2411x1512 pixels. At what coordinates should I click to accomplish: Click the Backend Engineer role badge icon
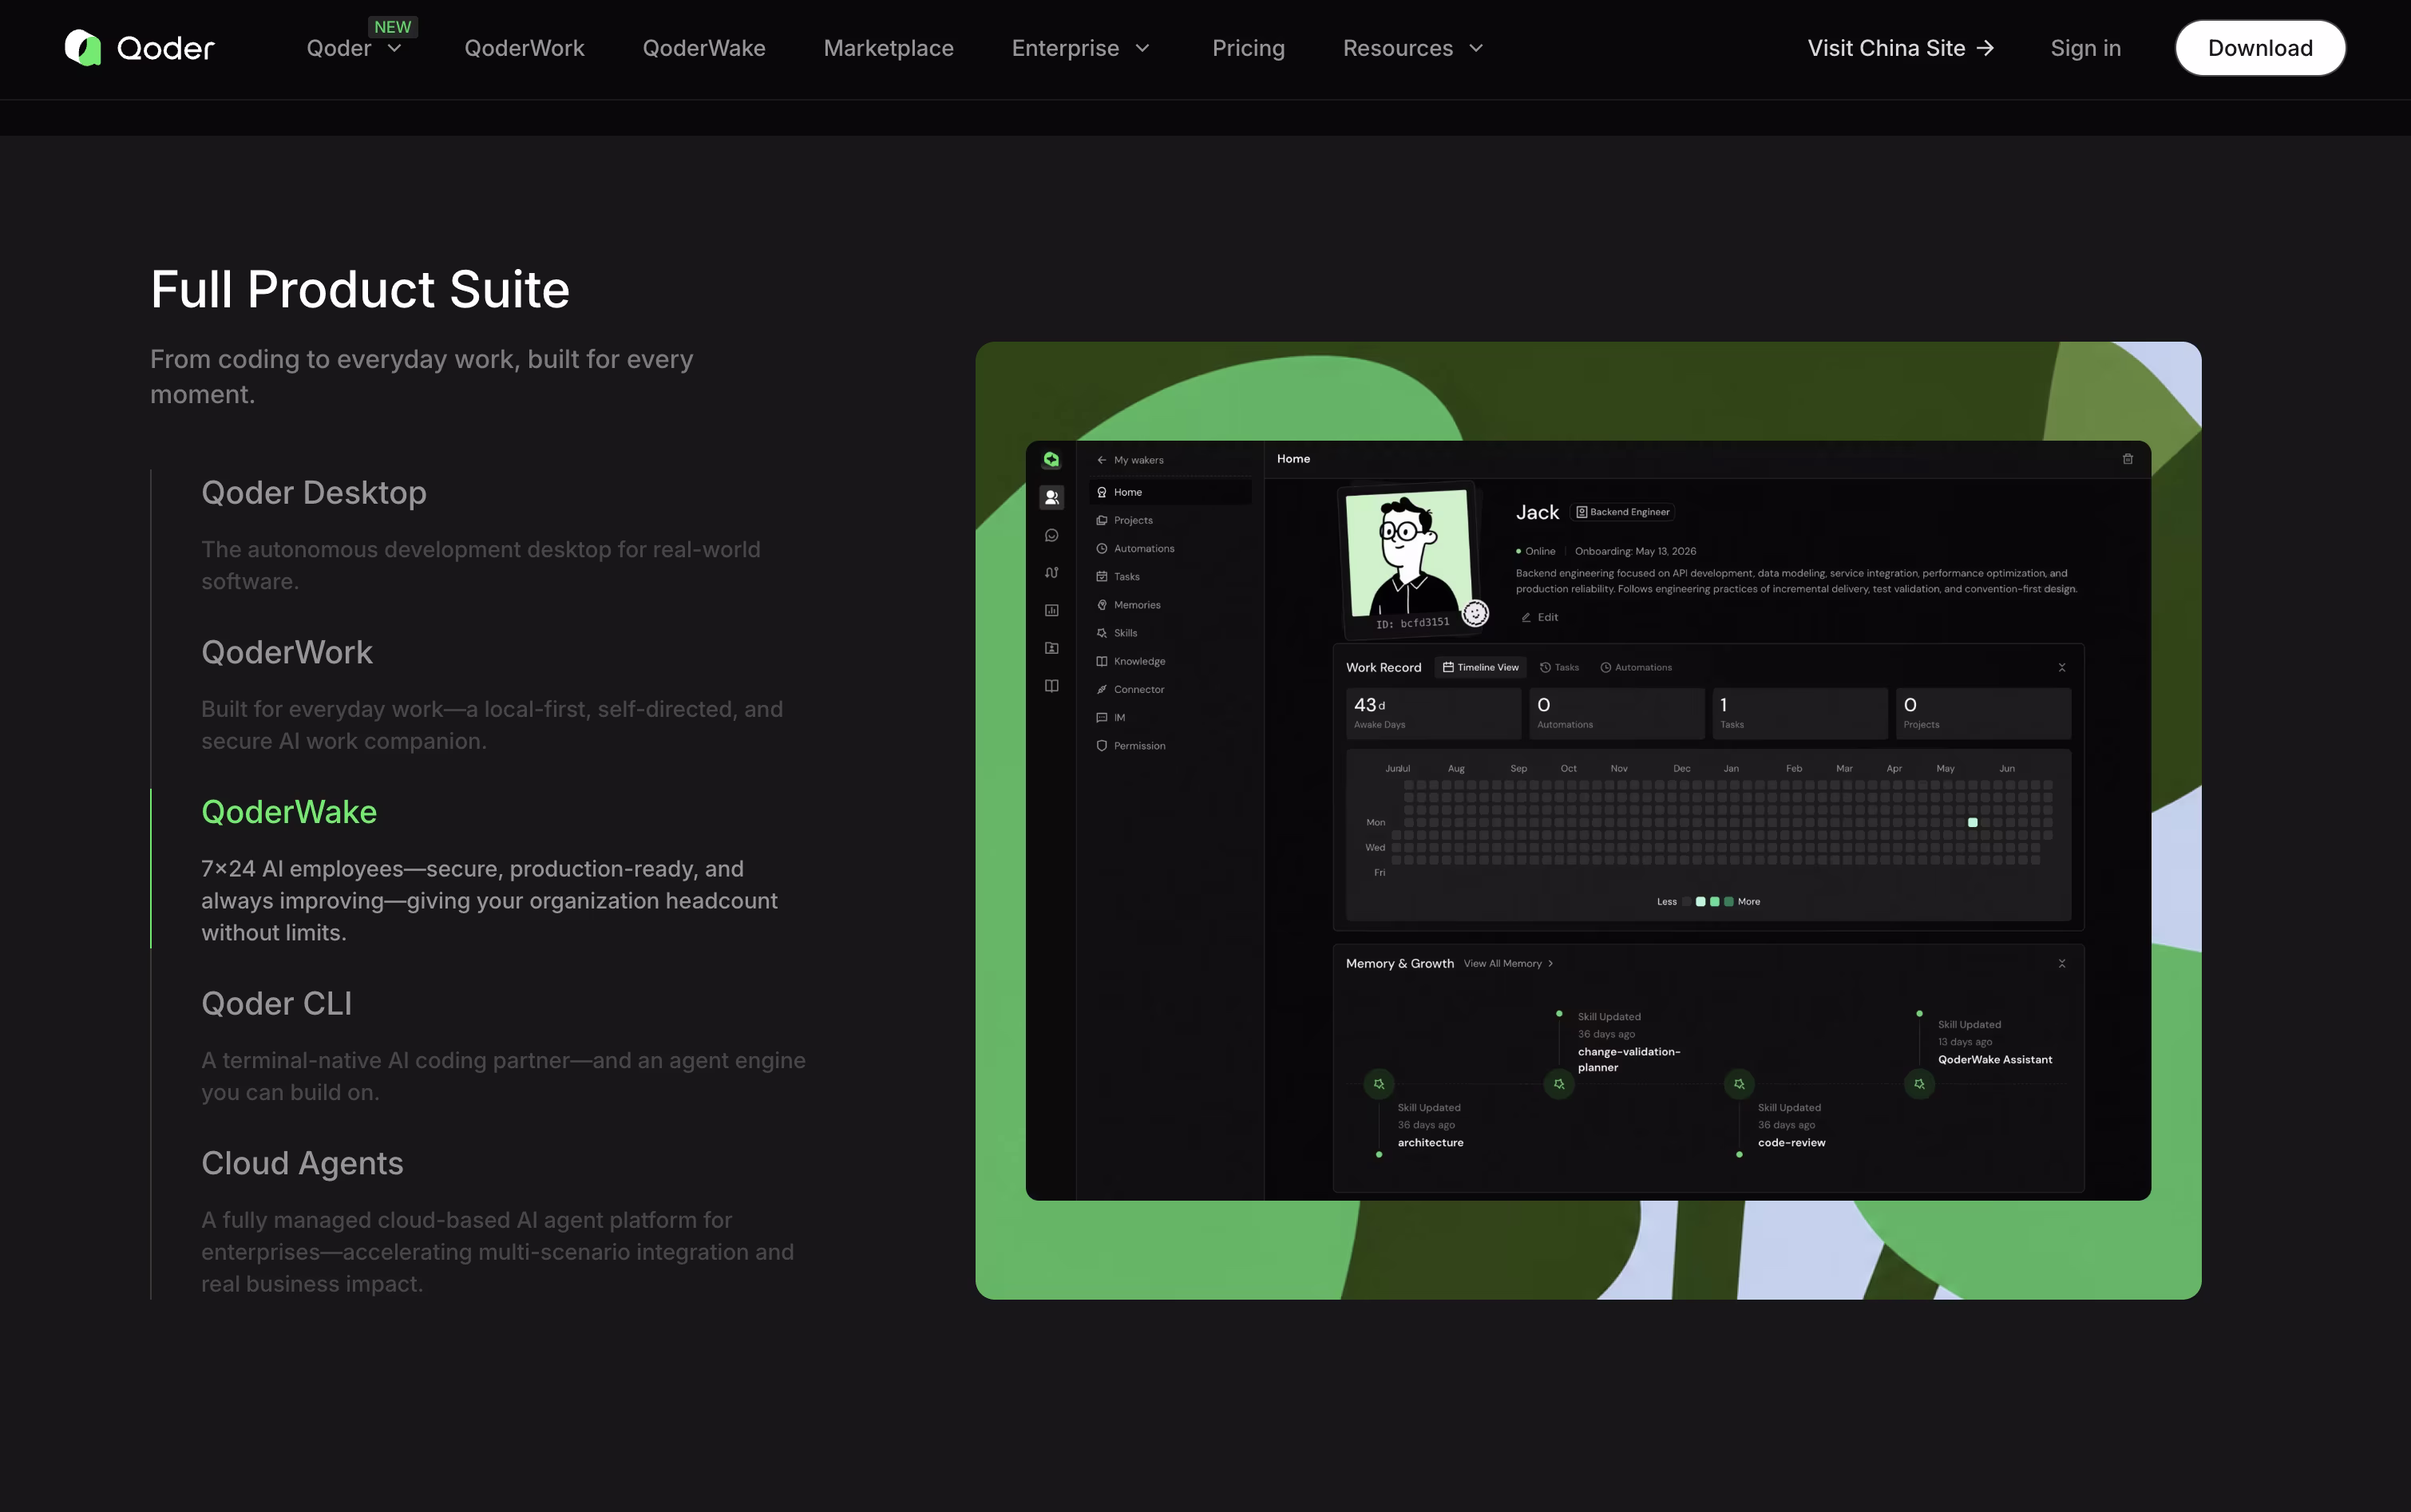(x=1582, y=512)
